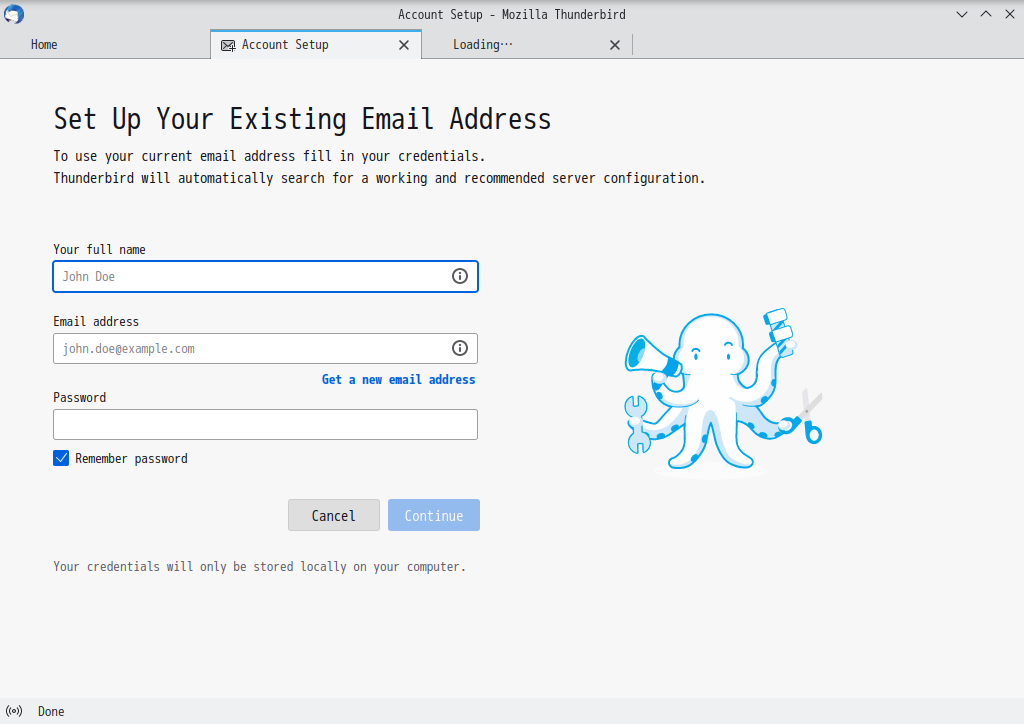This screenshot has height=724, width=1024.
Task: Click the Continue button
Action: click(434, 515)
